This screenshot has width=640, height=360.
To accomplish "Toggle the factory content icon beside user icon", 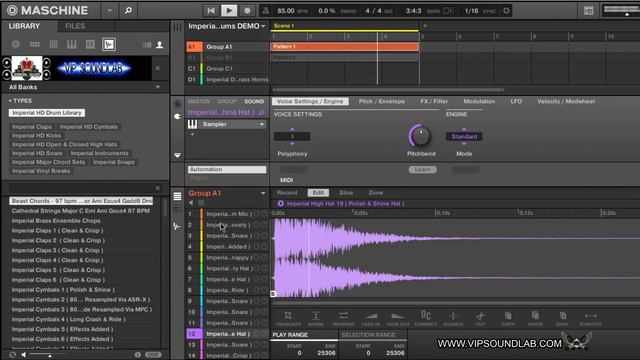I will point(147,44).
